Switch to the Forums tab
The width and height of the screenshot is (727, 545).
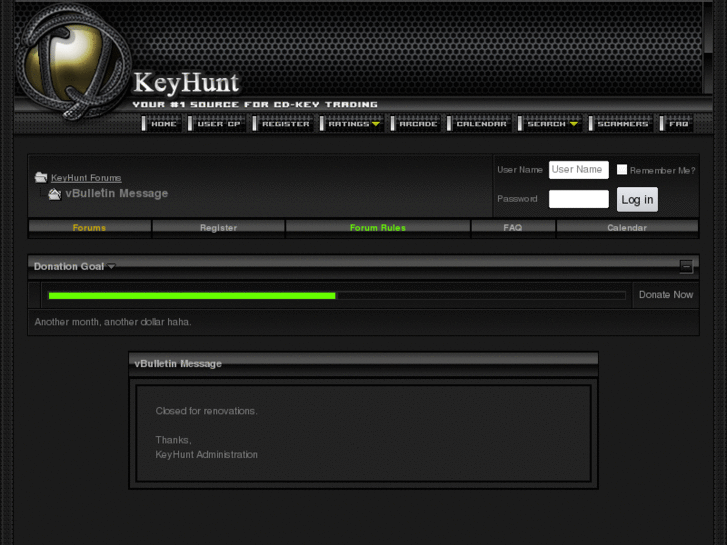(x=89, y=228)
